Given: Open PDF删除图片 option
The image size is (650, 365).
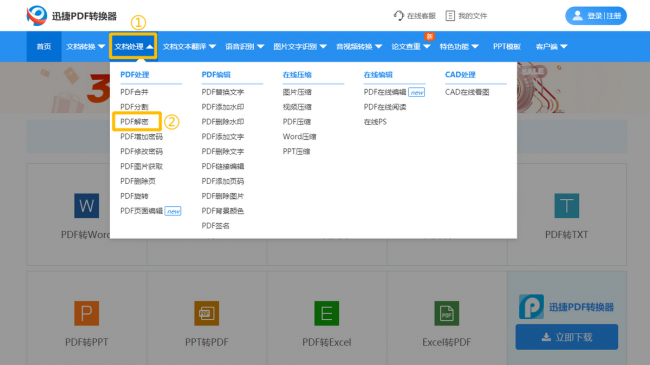Looking at the screenshot, I should coord(223,196).
